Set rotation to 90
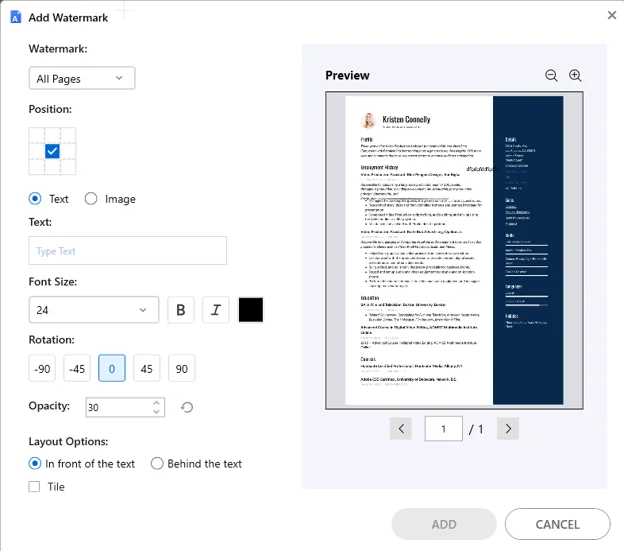This screenshot has height=551, width=624. 181,368
